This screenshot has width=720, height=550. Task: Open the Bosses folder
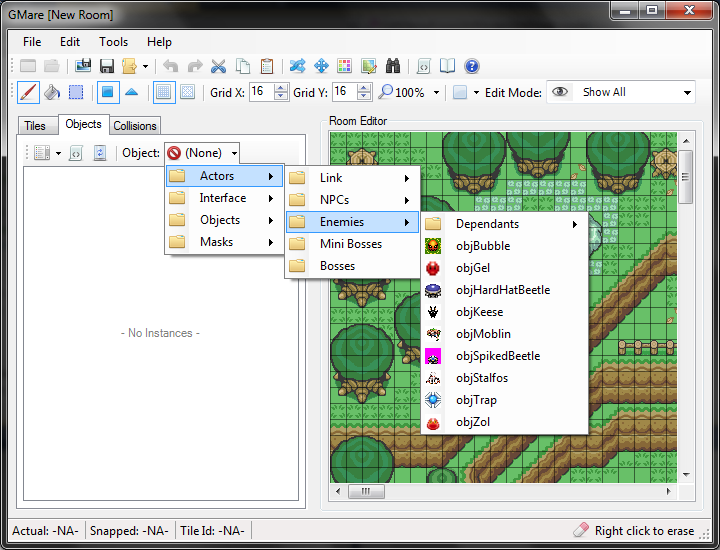[352, 266]
